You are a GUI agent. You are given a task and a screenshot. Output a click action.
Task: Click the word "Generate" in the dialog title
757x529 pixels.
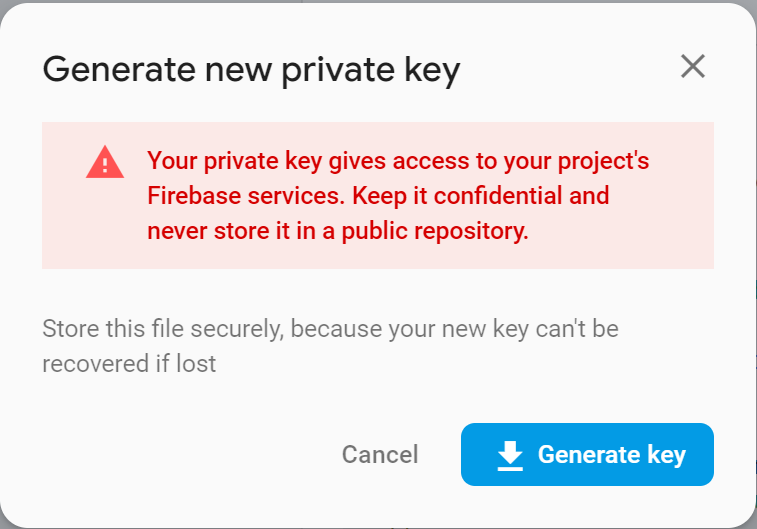[x=107, y=69]
